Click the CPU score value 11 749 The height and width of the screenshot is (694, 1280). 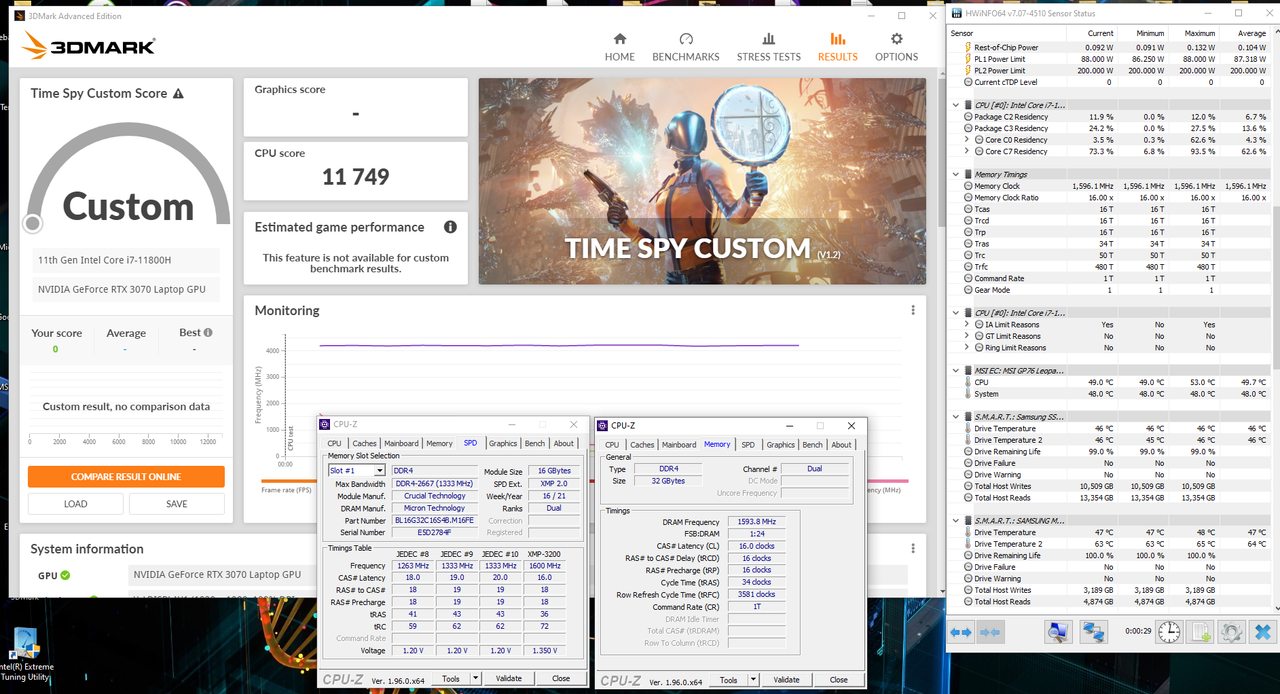coord(355,177)
